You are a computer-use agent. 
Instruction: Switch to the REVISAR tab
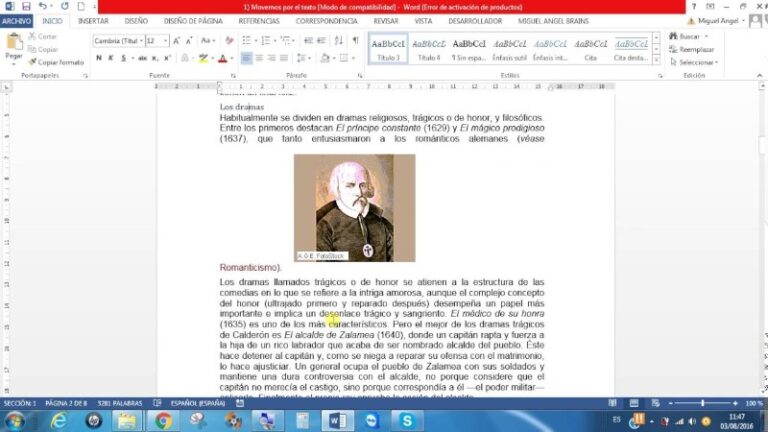coord(385,21)
